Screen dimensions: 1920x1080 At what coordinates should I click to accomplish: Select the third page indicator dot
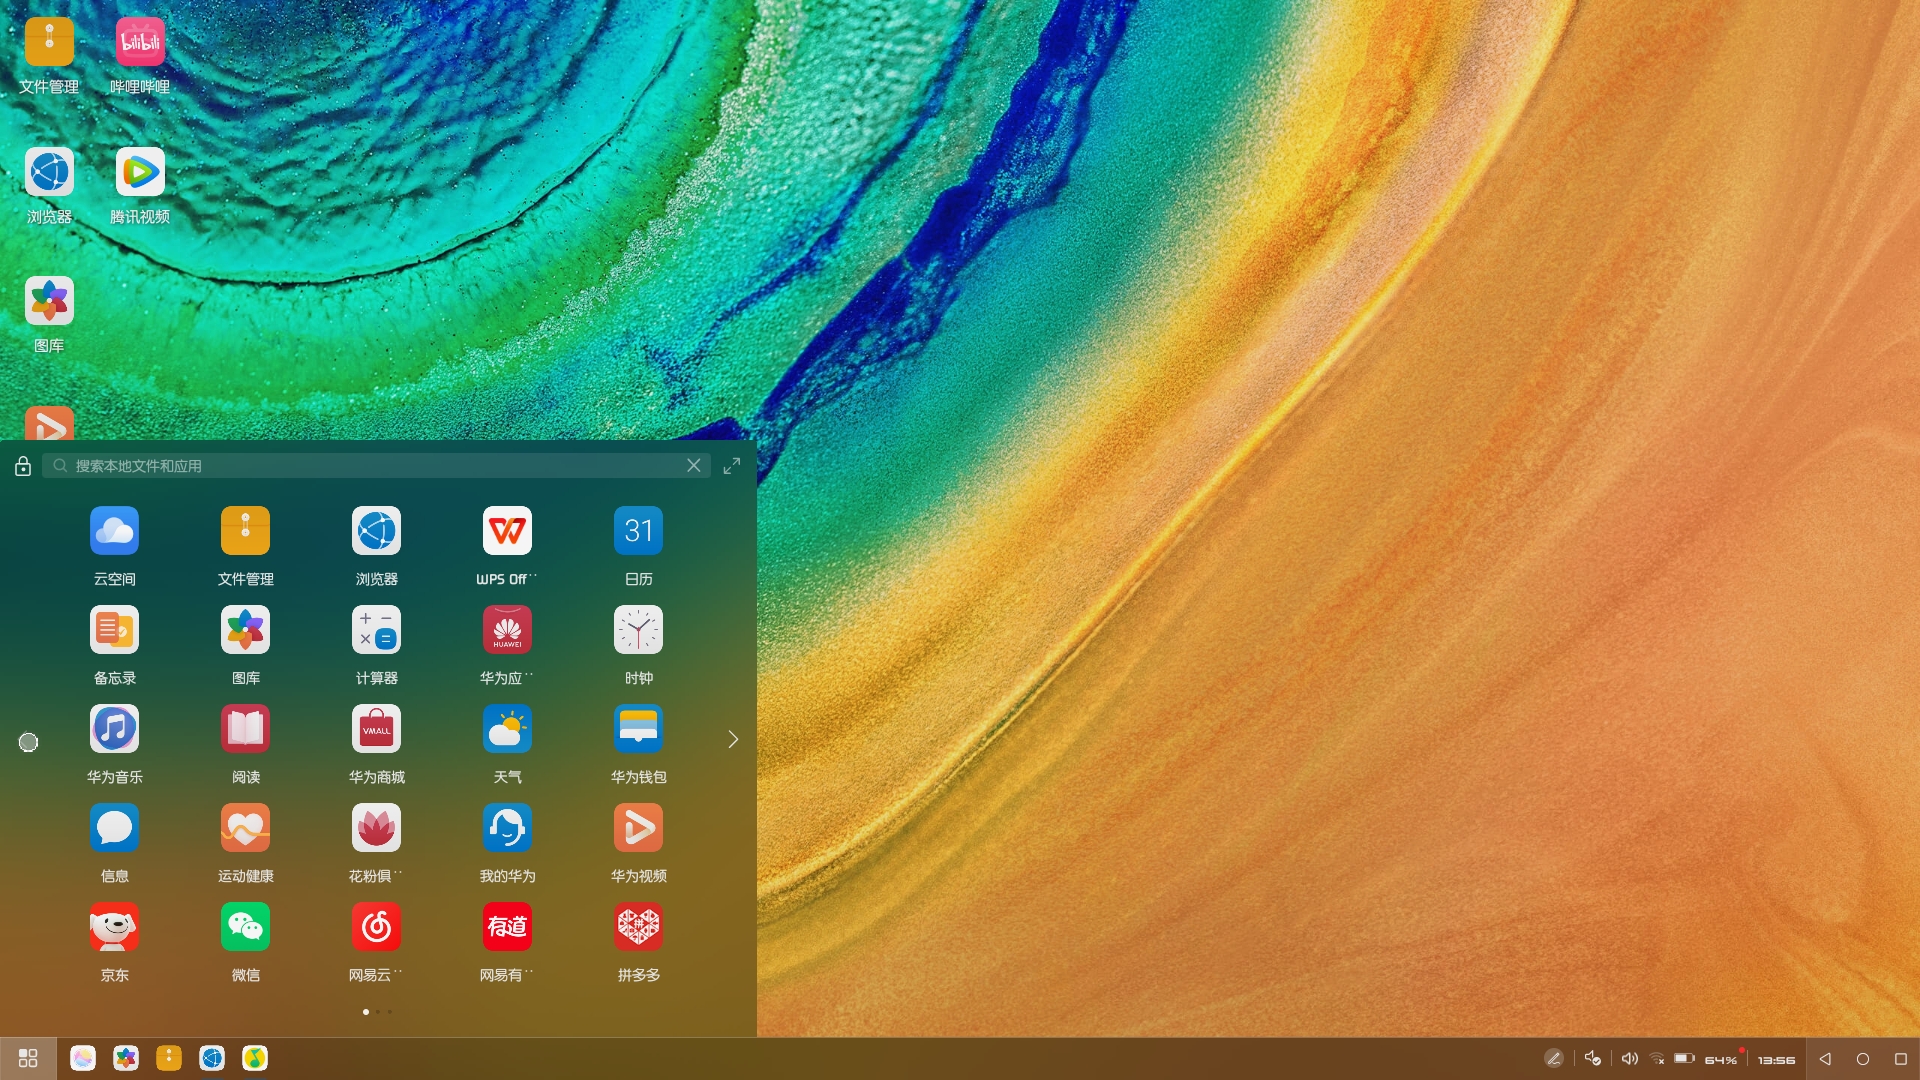click(390, 1012)
